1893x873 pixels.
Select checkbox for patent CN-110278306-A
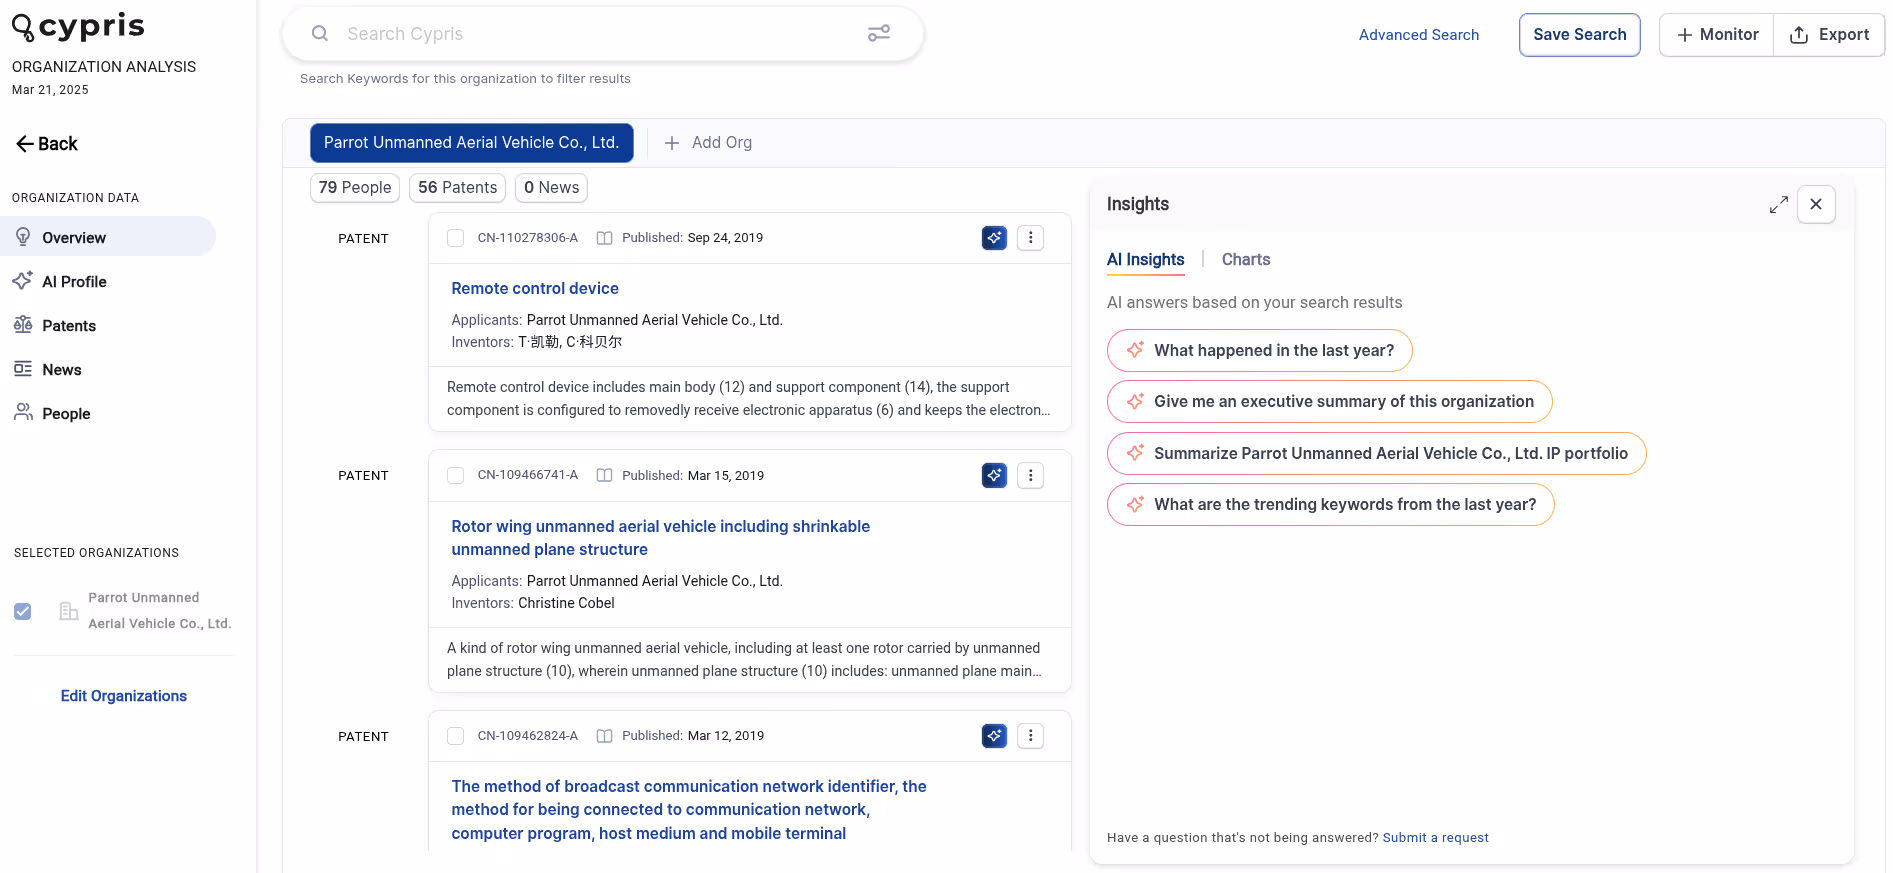coord(456,238)
